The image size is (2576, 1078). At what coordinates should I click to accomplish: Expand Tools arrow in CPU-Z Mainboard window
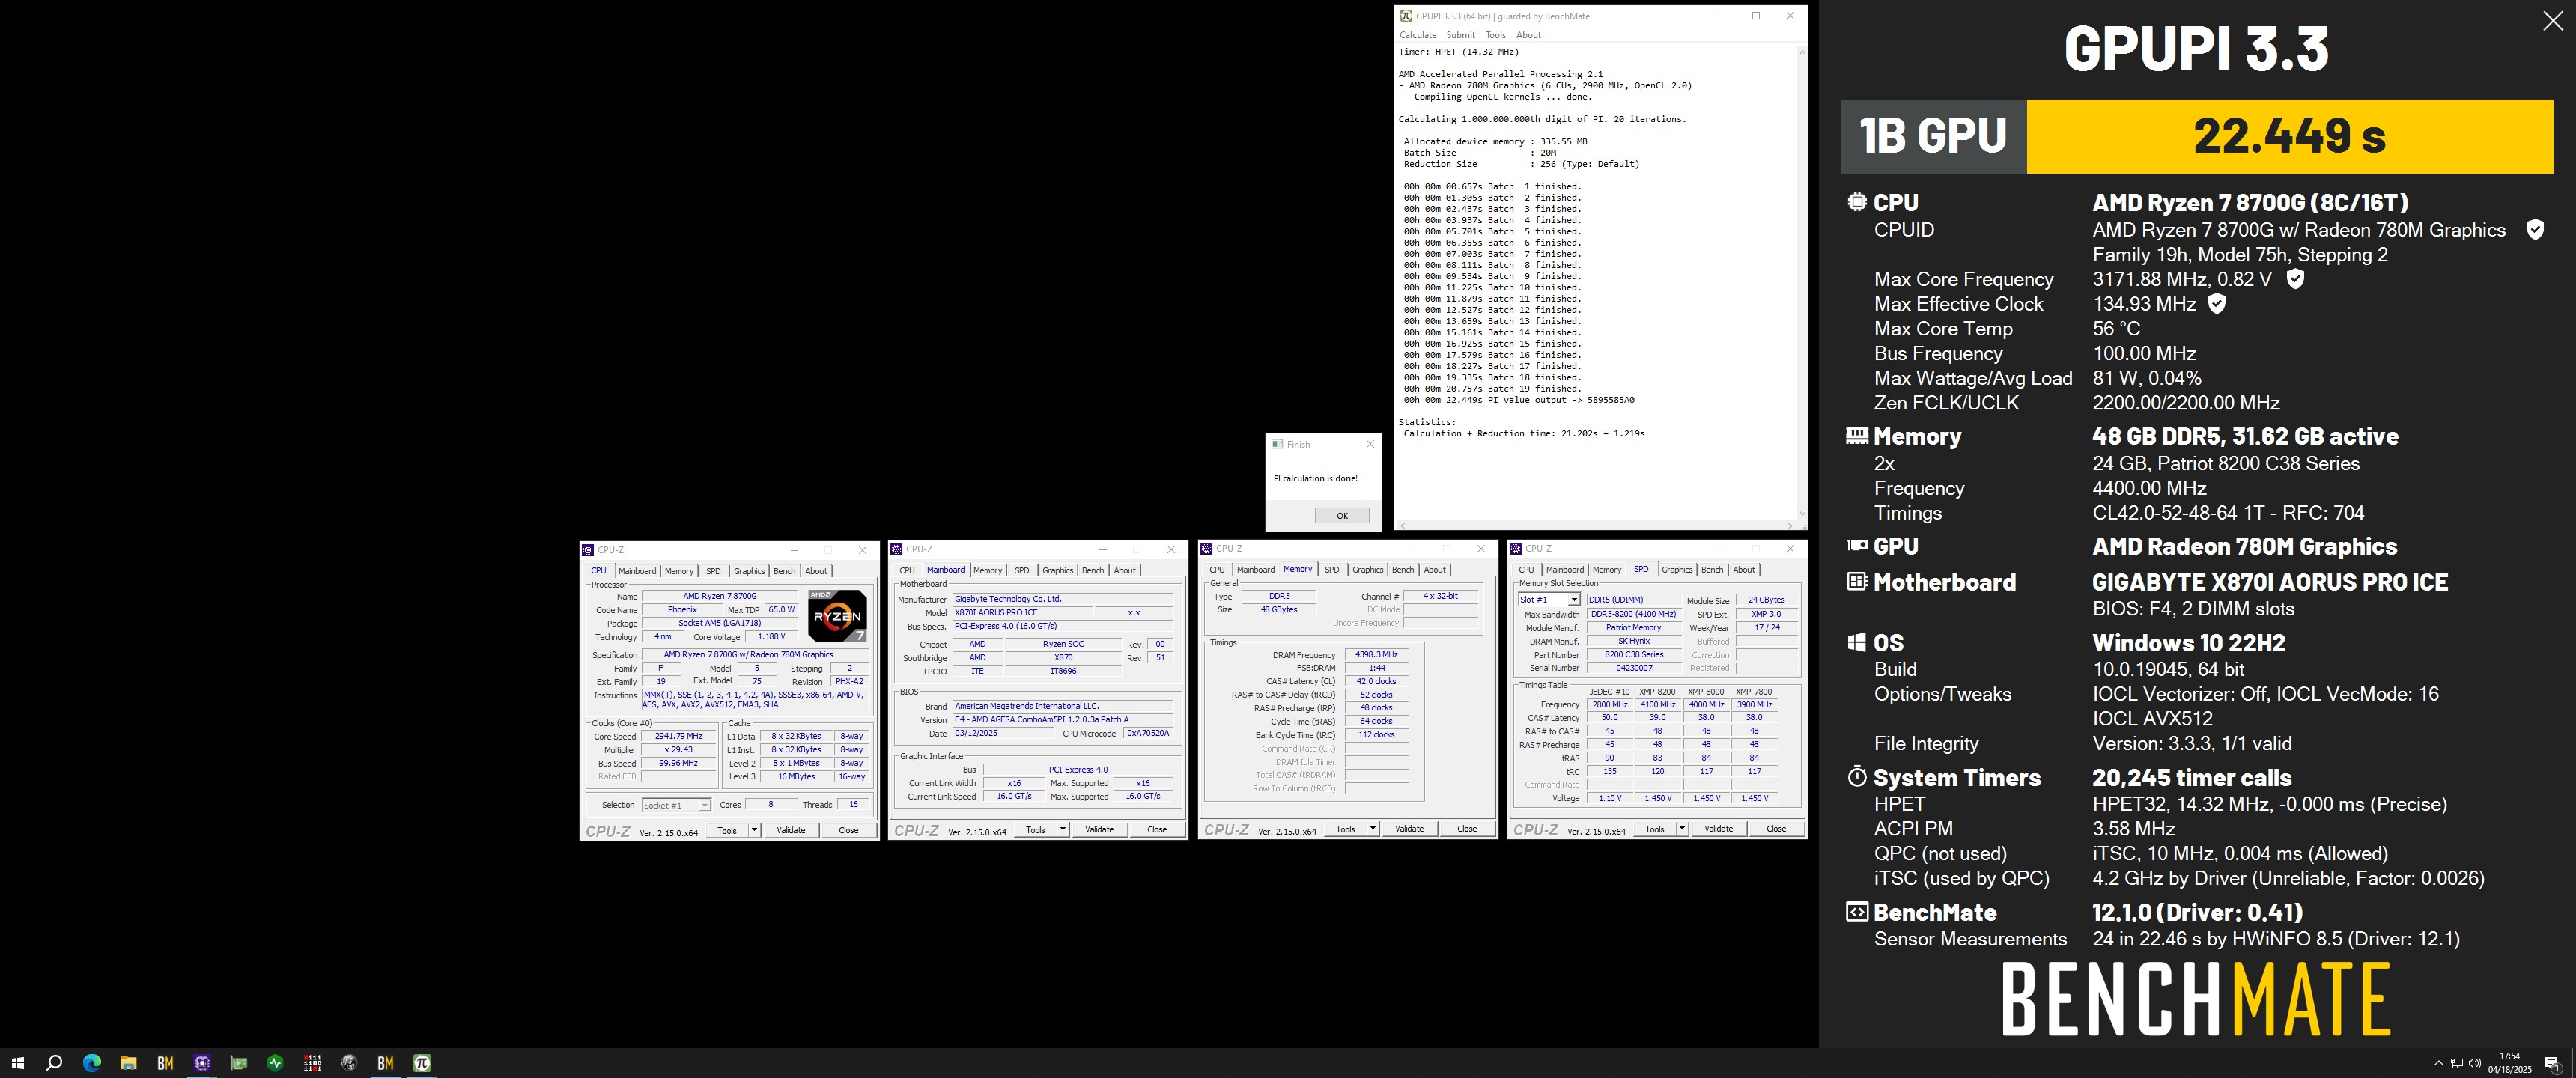[1062, 829]
